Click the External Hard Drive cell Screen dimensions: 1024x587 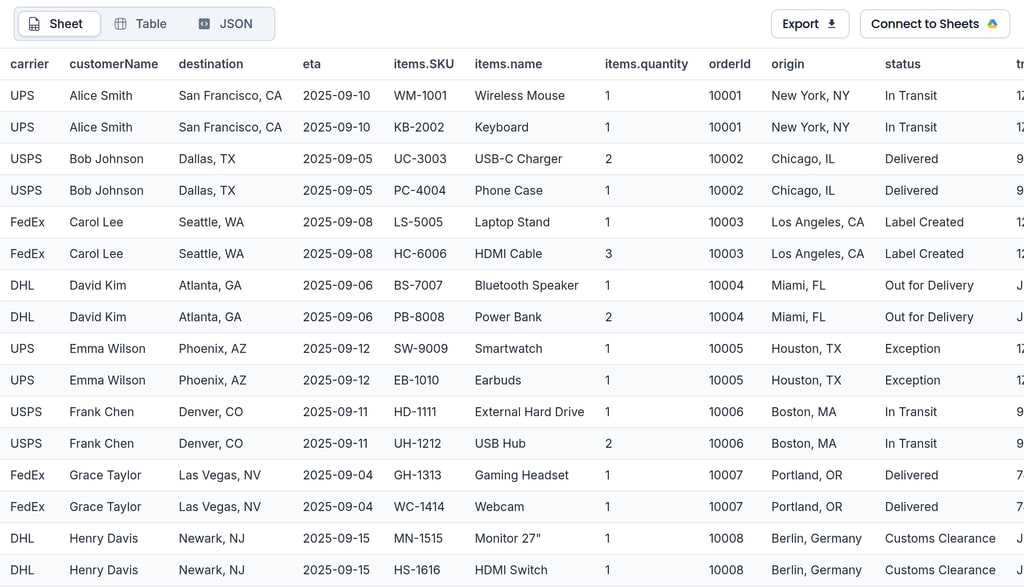click(530, 412)
